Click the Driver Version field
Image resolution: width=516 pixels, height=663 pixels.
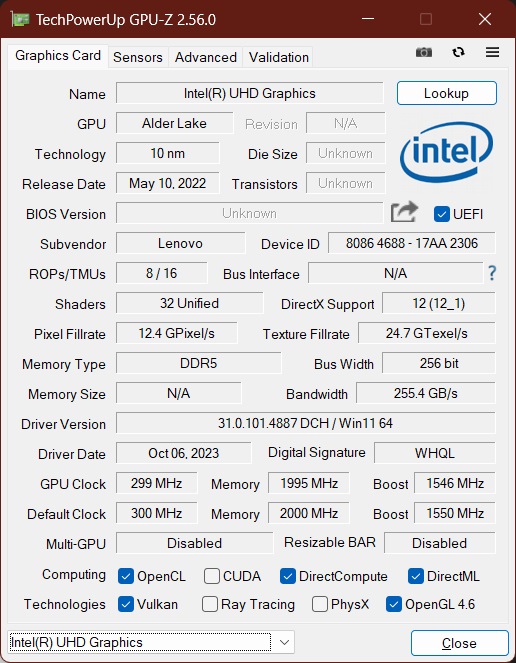coord(305,423)
